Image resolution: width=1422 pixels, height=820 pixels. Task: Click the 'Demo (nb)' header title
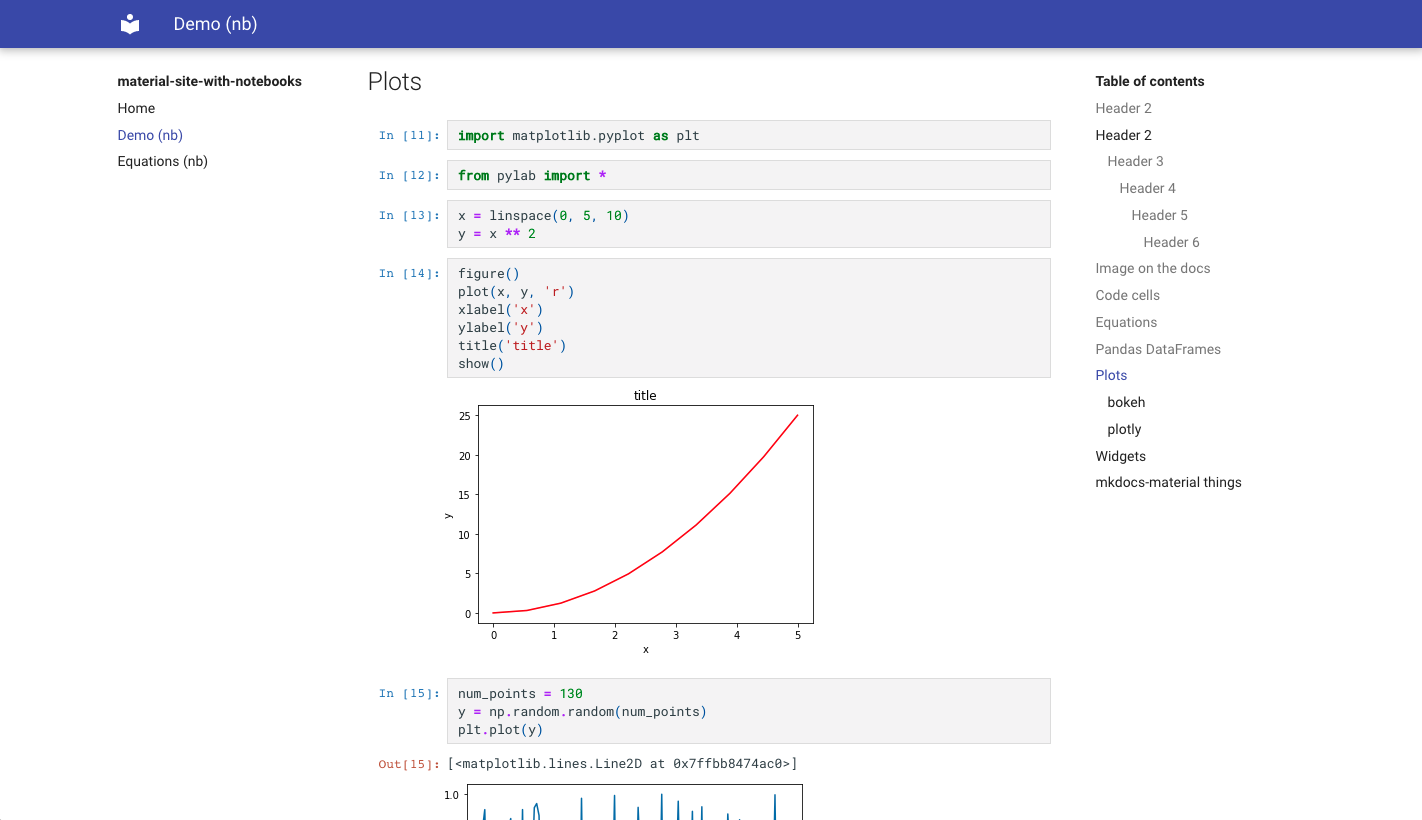(215, 23)
